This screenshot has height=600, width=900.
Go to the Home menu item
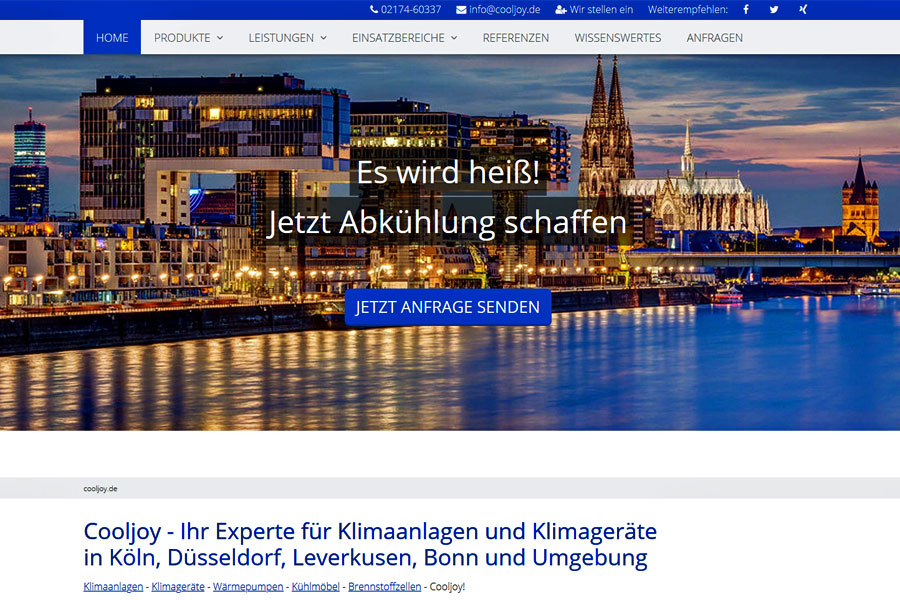[x=112, y=38]
